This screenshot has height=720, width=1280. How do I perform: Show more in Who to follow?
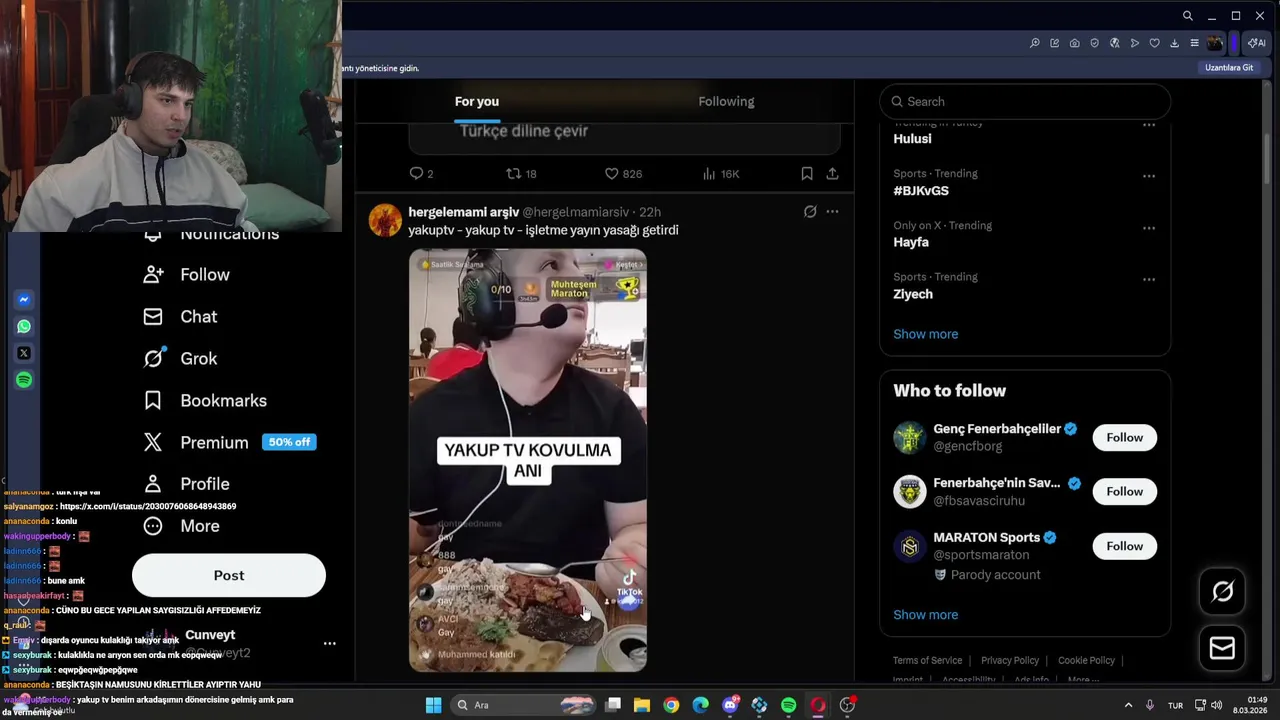coord(926,615)
